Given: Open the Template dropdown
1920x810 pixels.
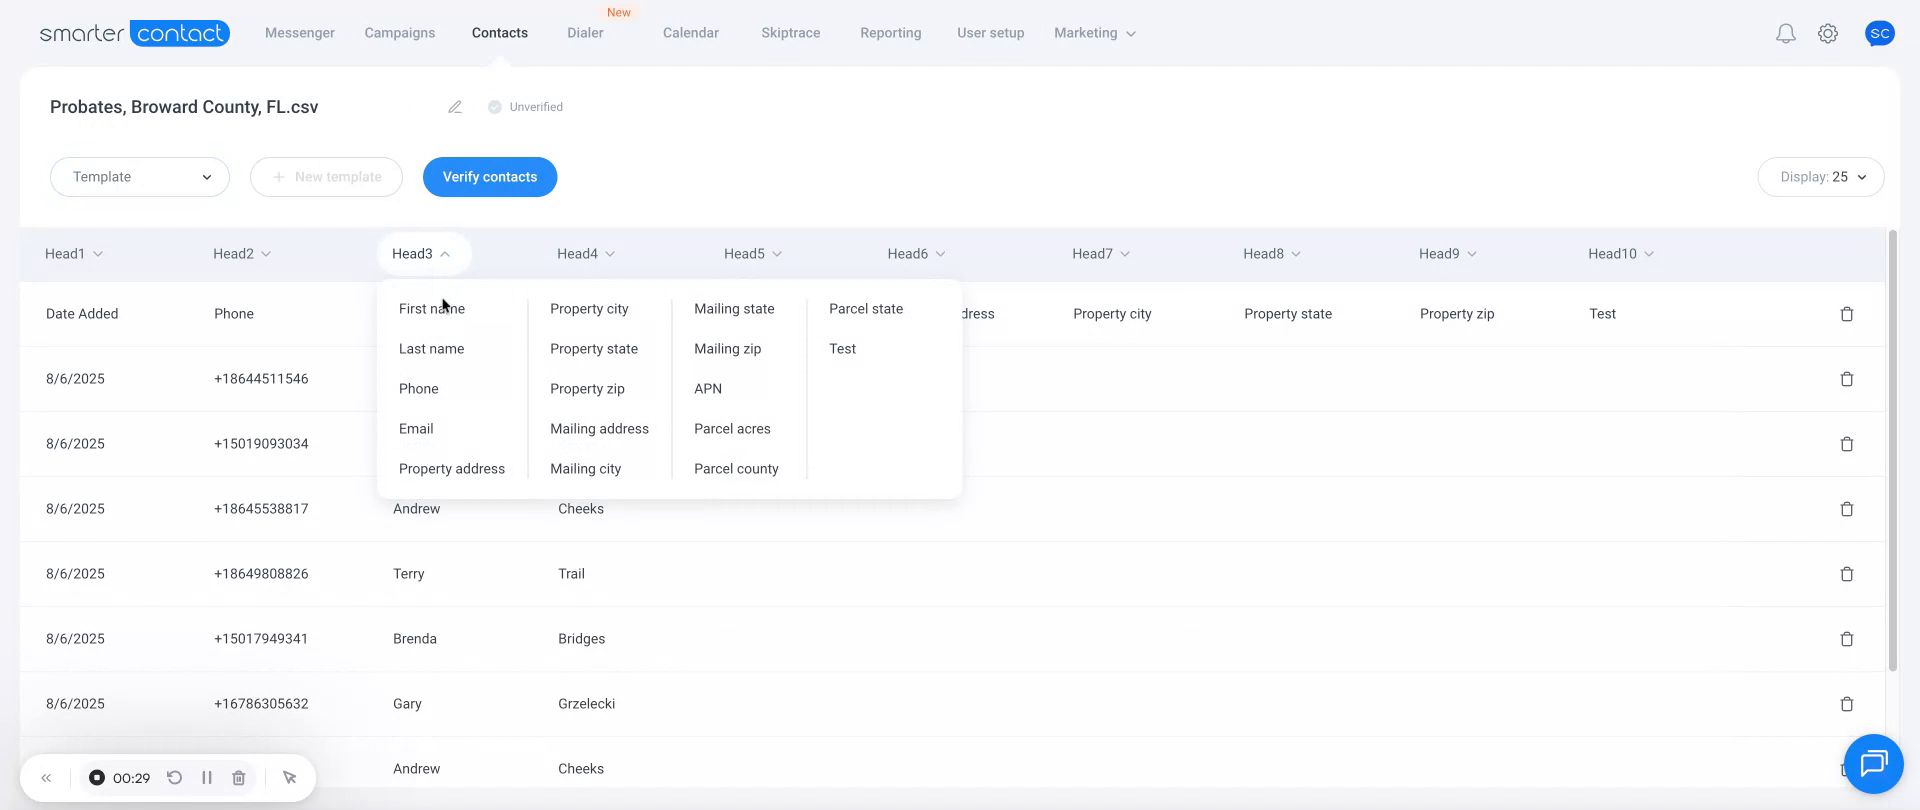Looking at the screenshot, I should coord(140,177).
